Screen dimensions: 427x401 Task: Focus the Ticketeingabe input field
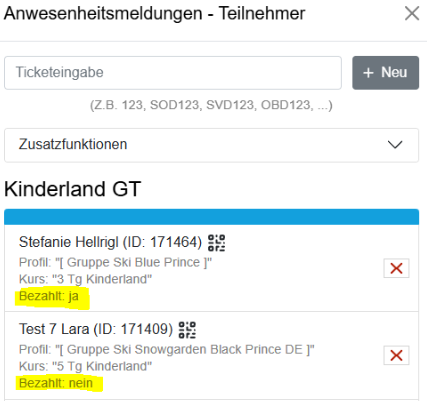173,73
